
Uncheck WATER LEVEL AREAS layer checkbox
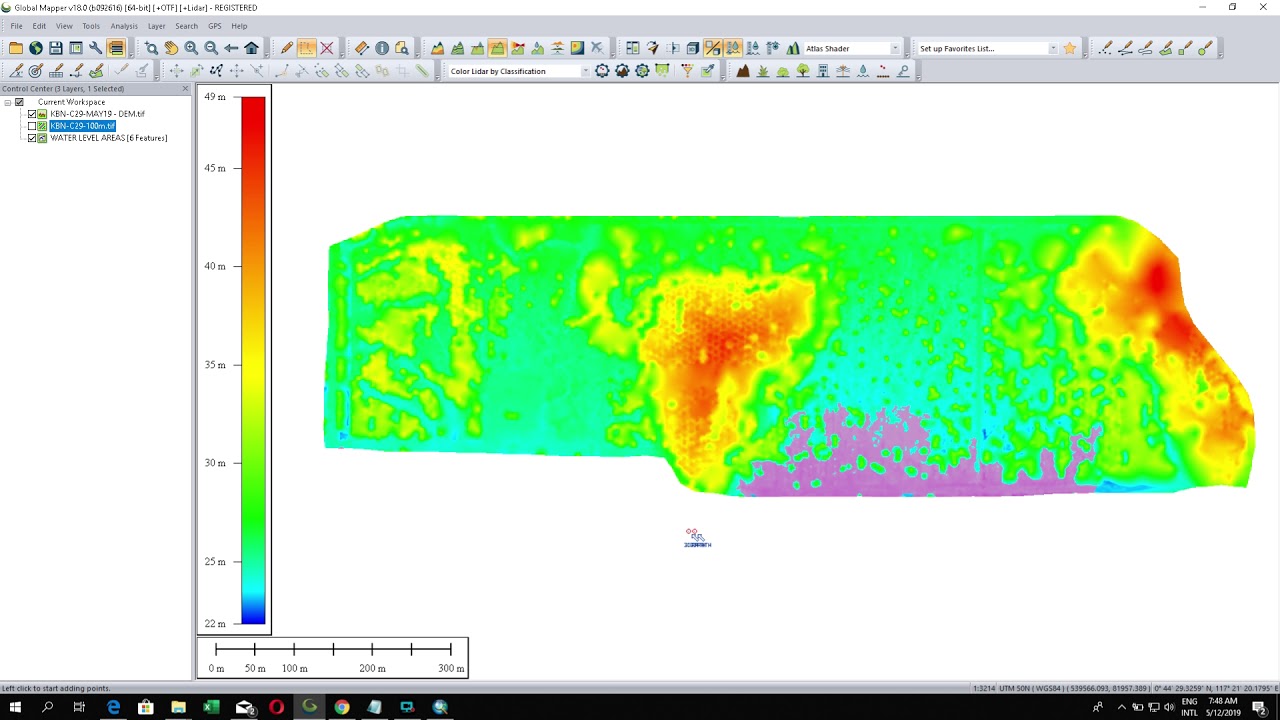(x=32, y=138)
